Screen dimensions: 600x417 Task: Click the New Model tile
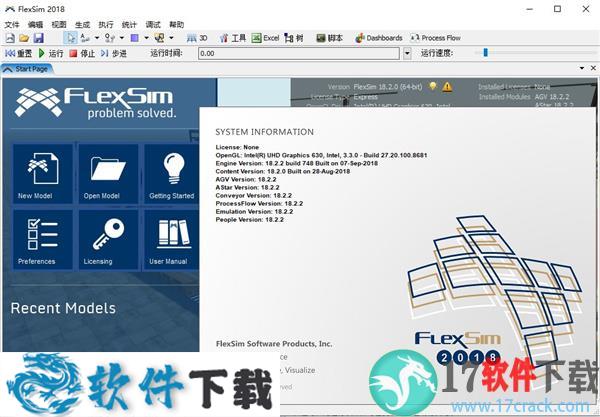pyautogui.click(x=43, y=173)
